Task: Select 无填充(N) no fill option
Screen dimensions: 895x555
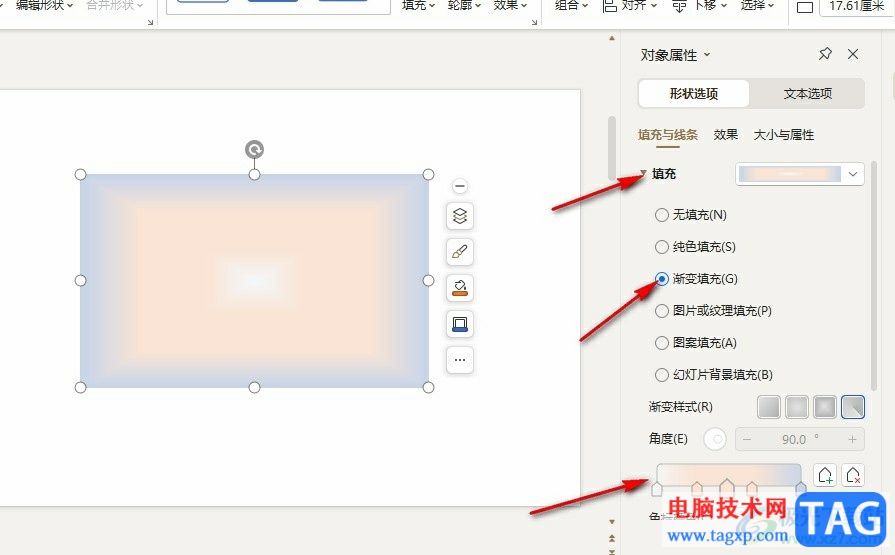Action: point(691,215)
